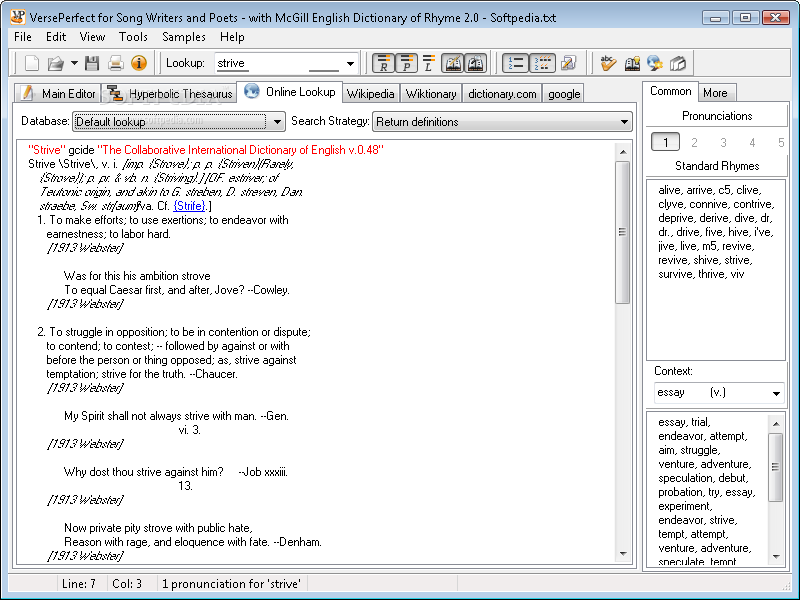Open the View menu
Viewport: 800px width, 600px height.
click(x=92, y=37)
